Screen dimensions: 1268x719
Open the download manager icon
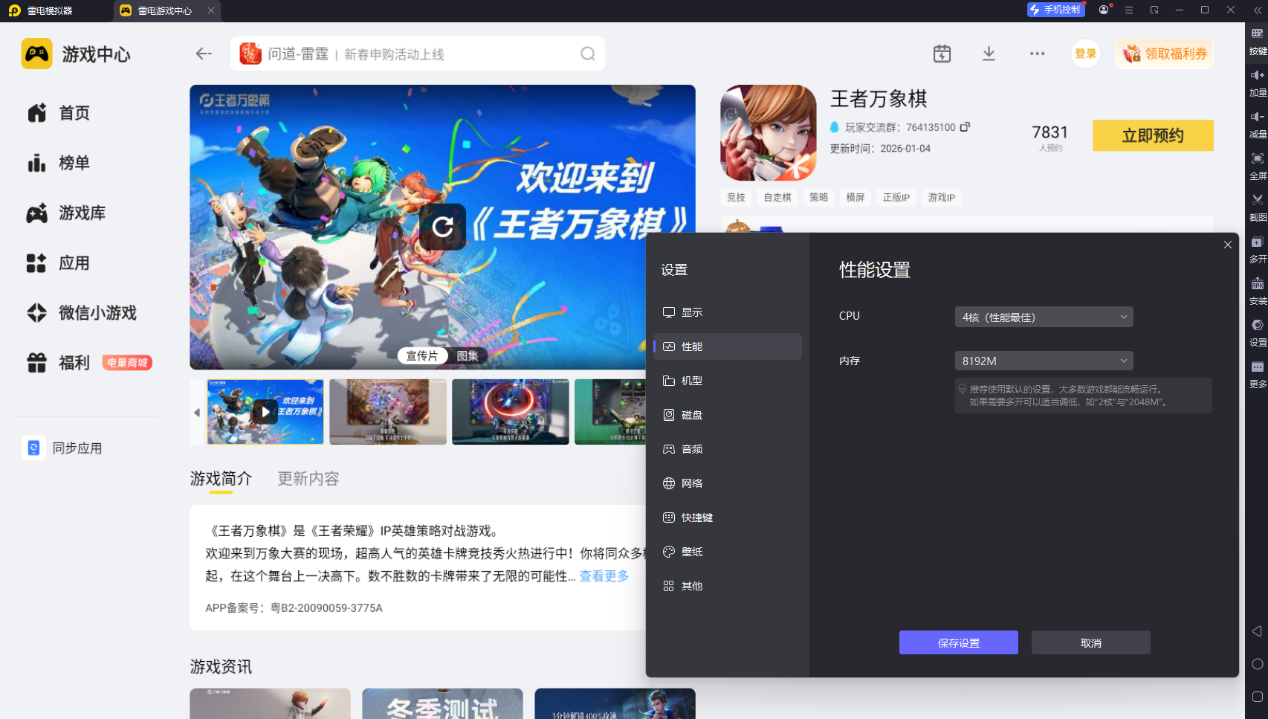tap(989, 54)
